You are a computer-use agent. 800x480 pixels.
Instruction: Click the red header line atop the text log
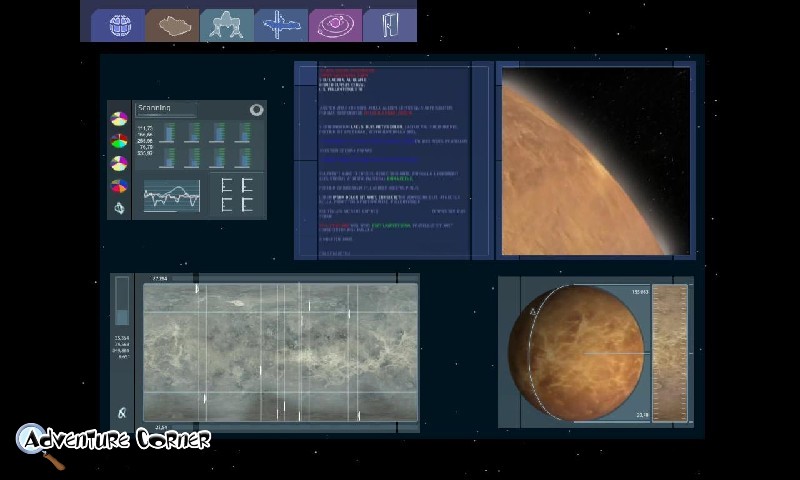point(347,70)
